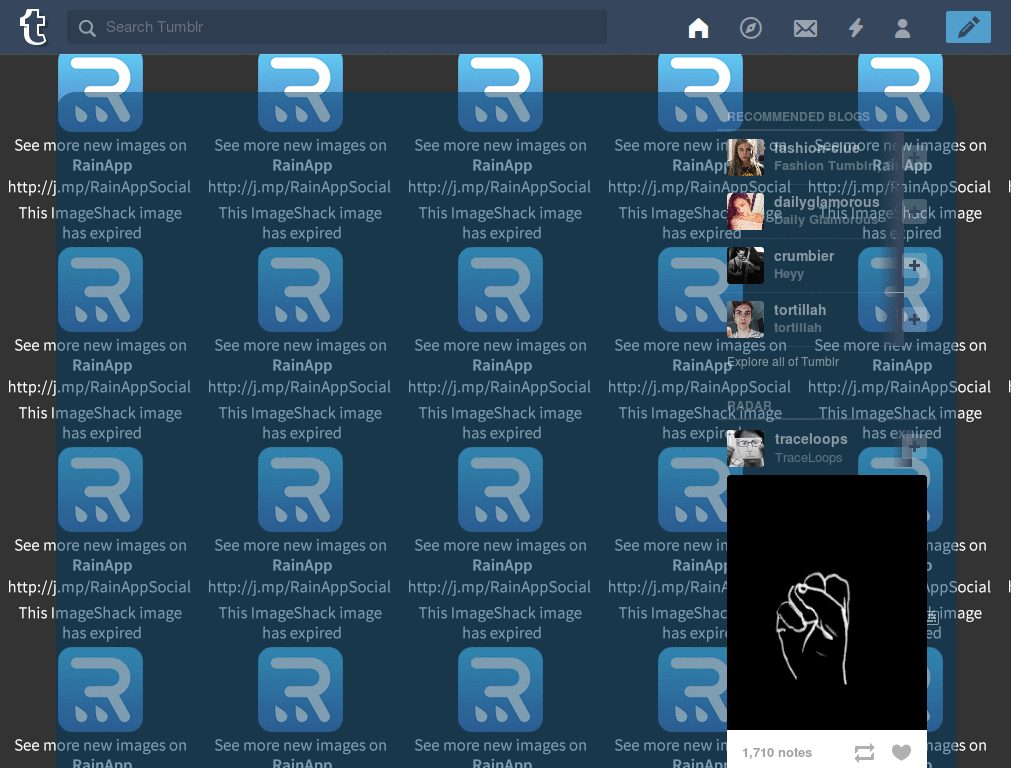Open traceloops avatar in Radar
This screenshot has width=1024, height=768.
745,448
